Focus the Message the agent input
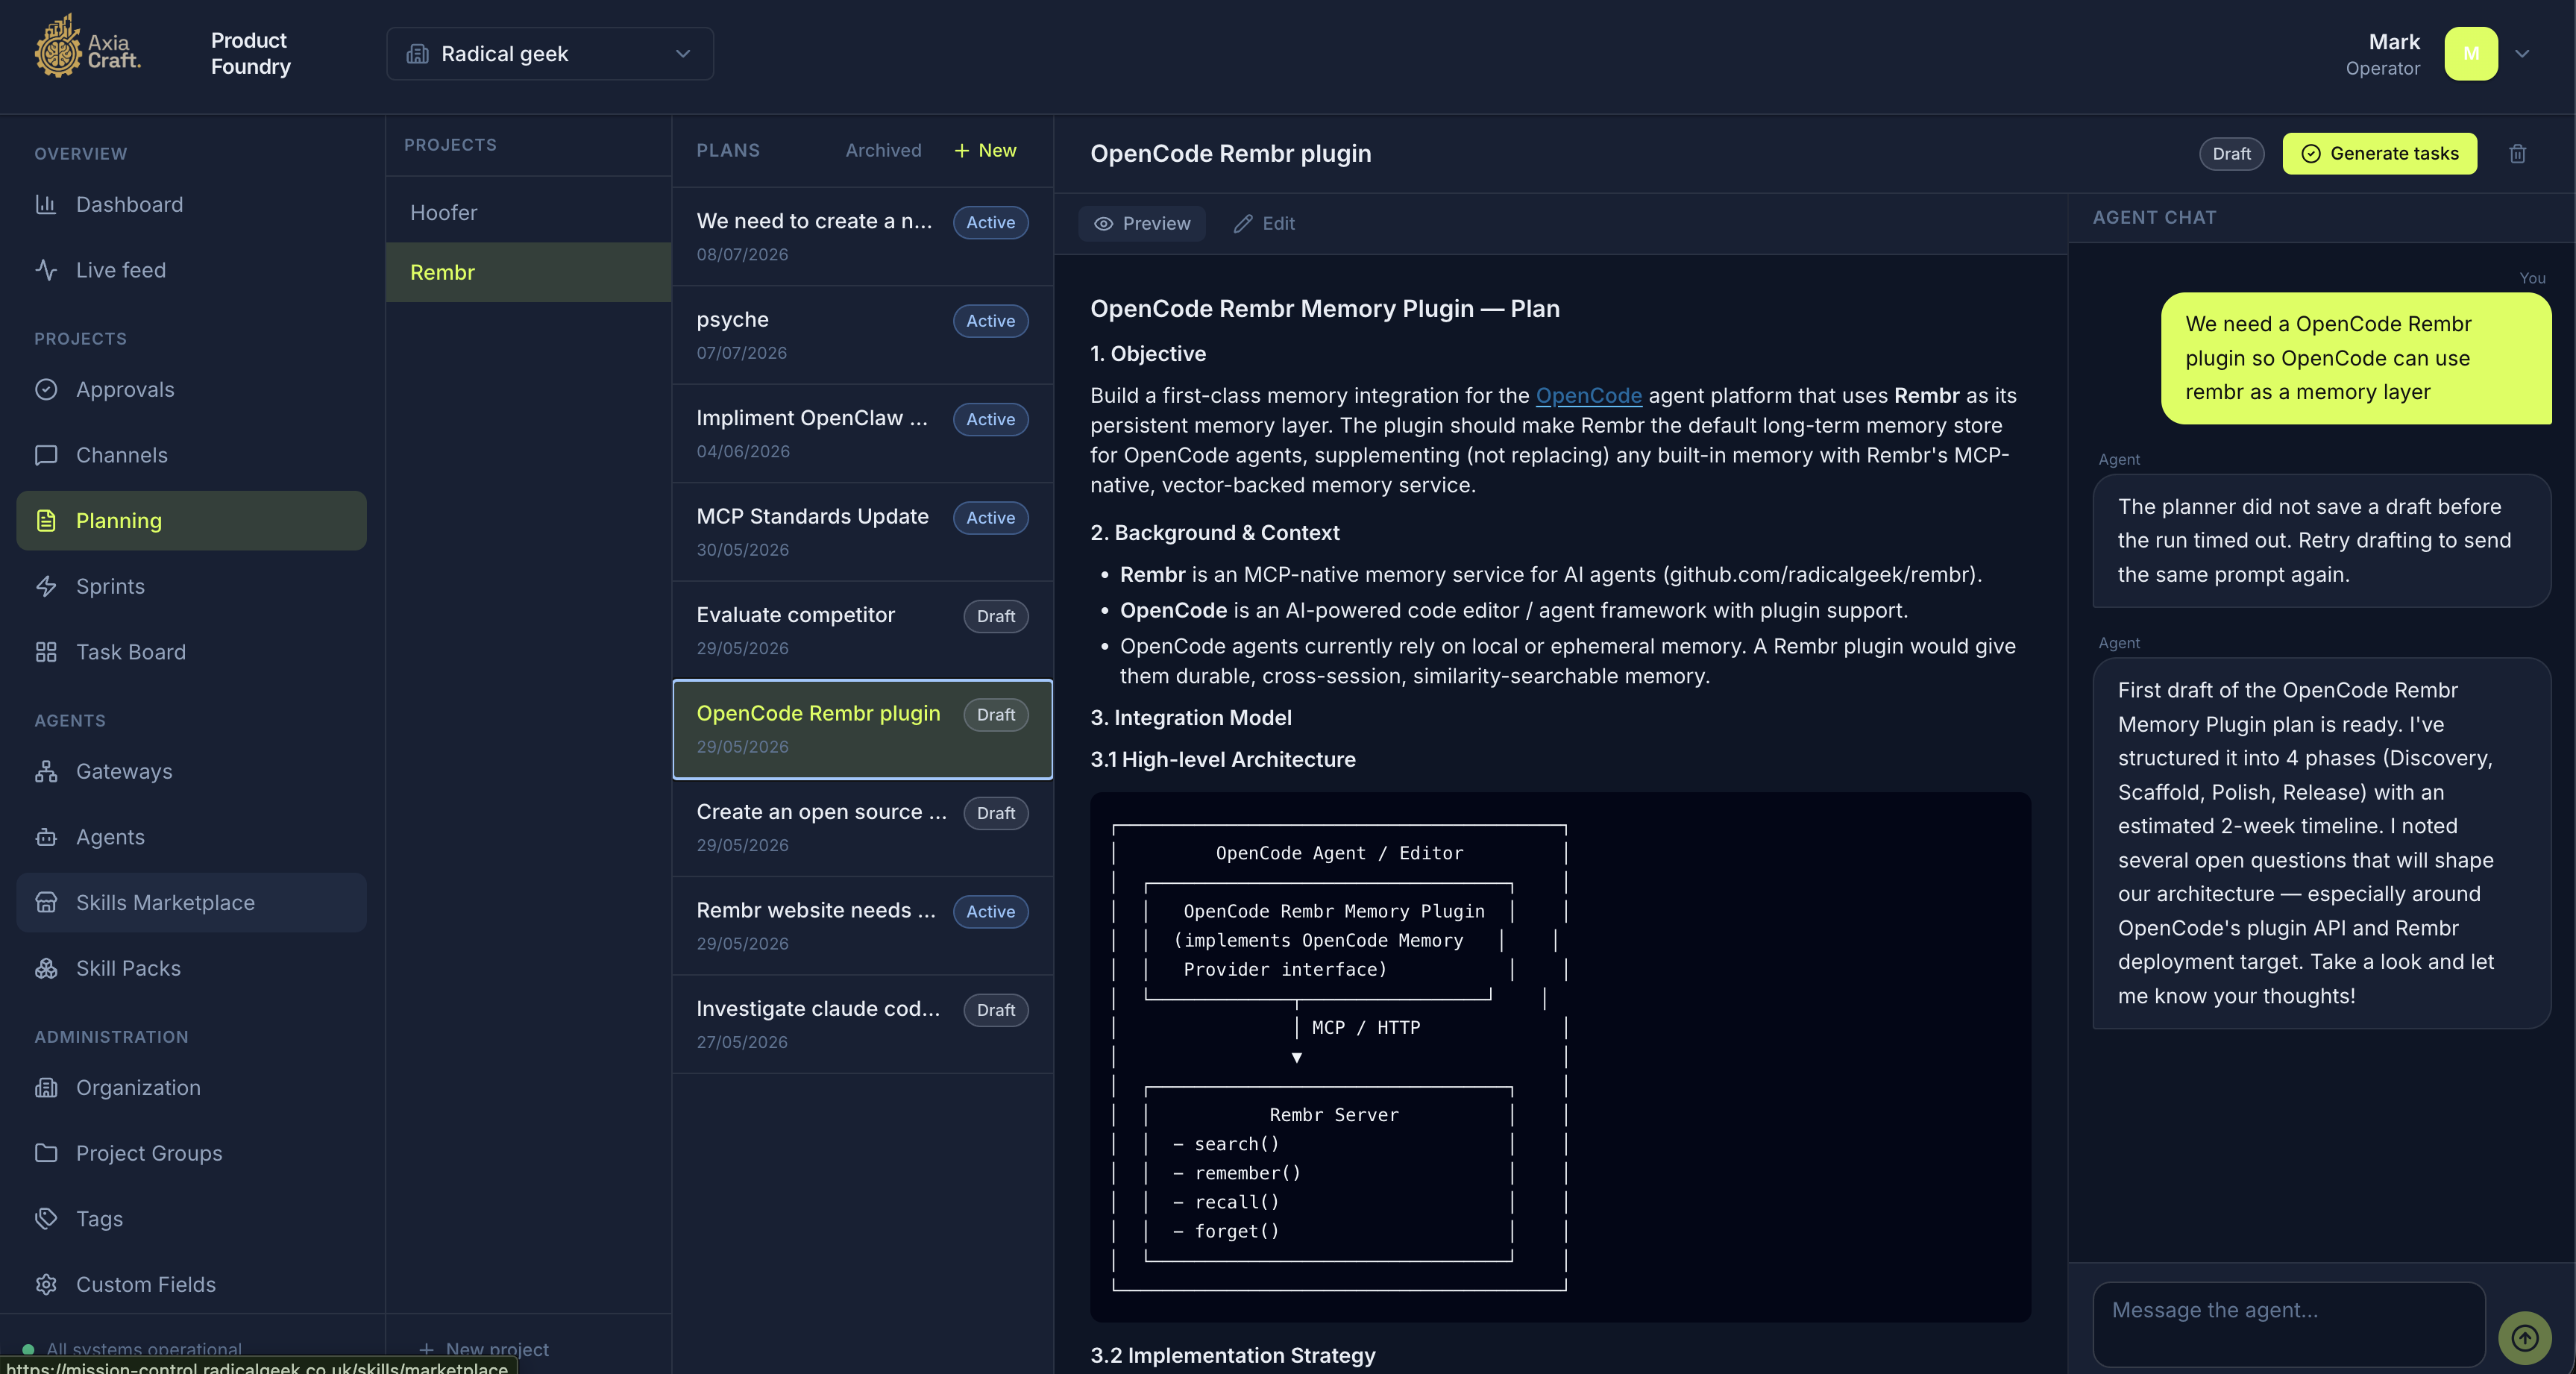 tap(2288, 1324)
